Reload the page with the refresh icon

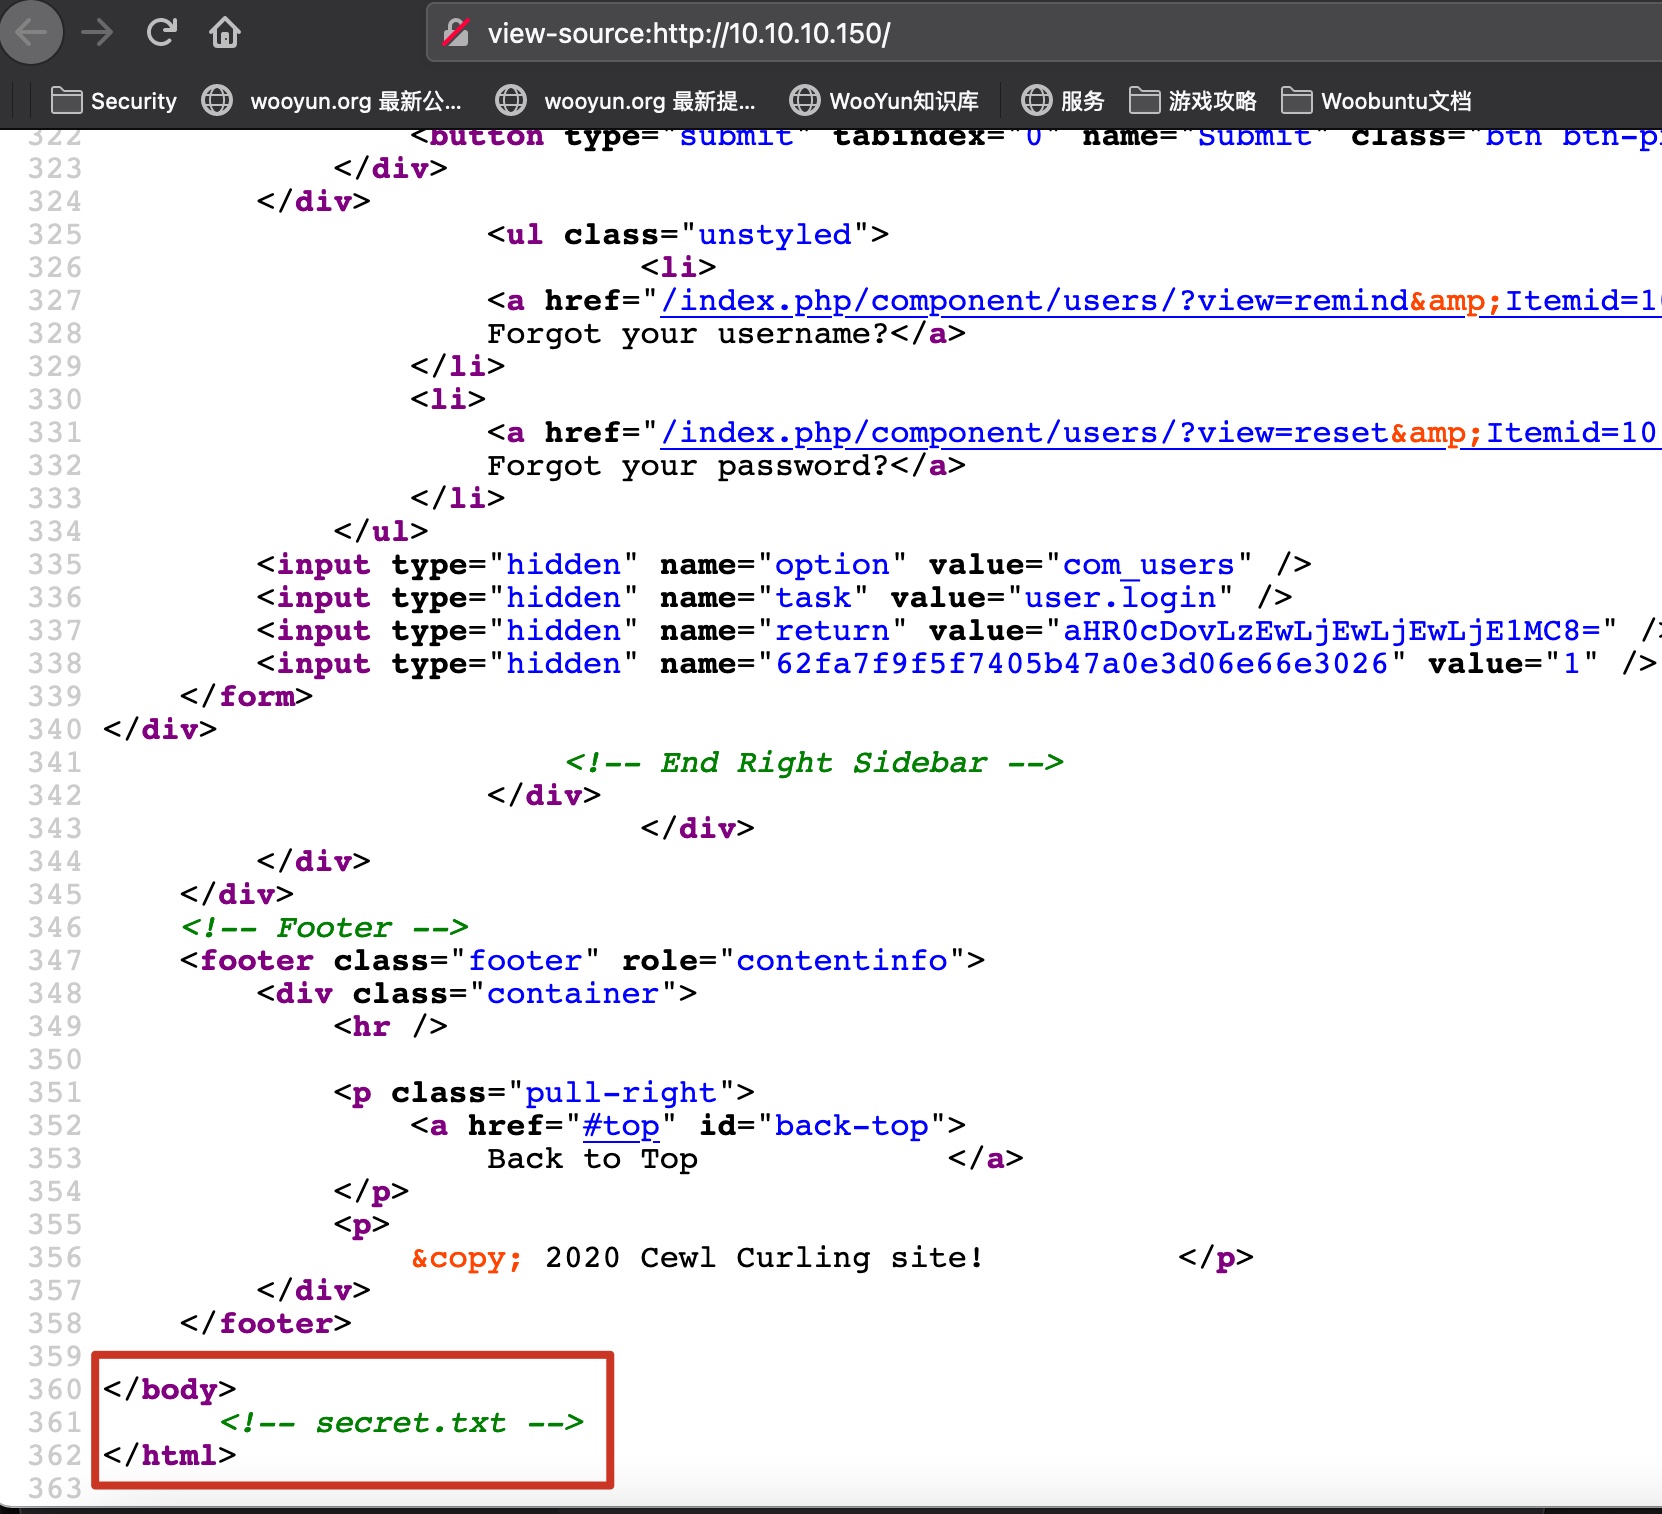pyautogui.click(x=161, y=33)
